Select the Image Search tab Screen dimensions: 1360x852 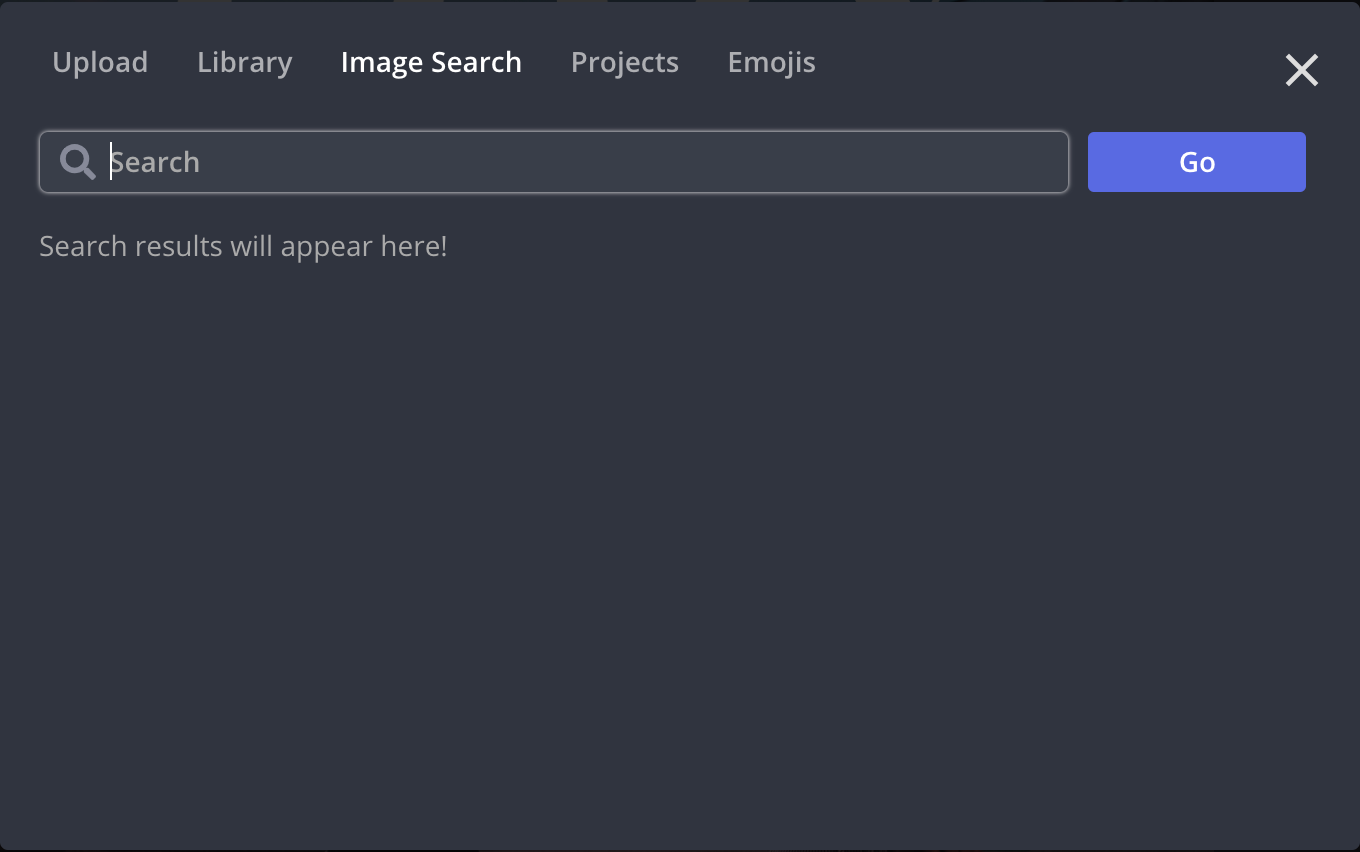click(x=431, y=62)
